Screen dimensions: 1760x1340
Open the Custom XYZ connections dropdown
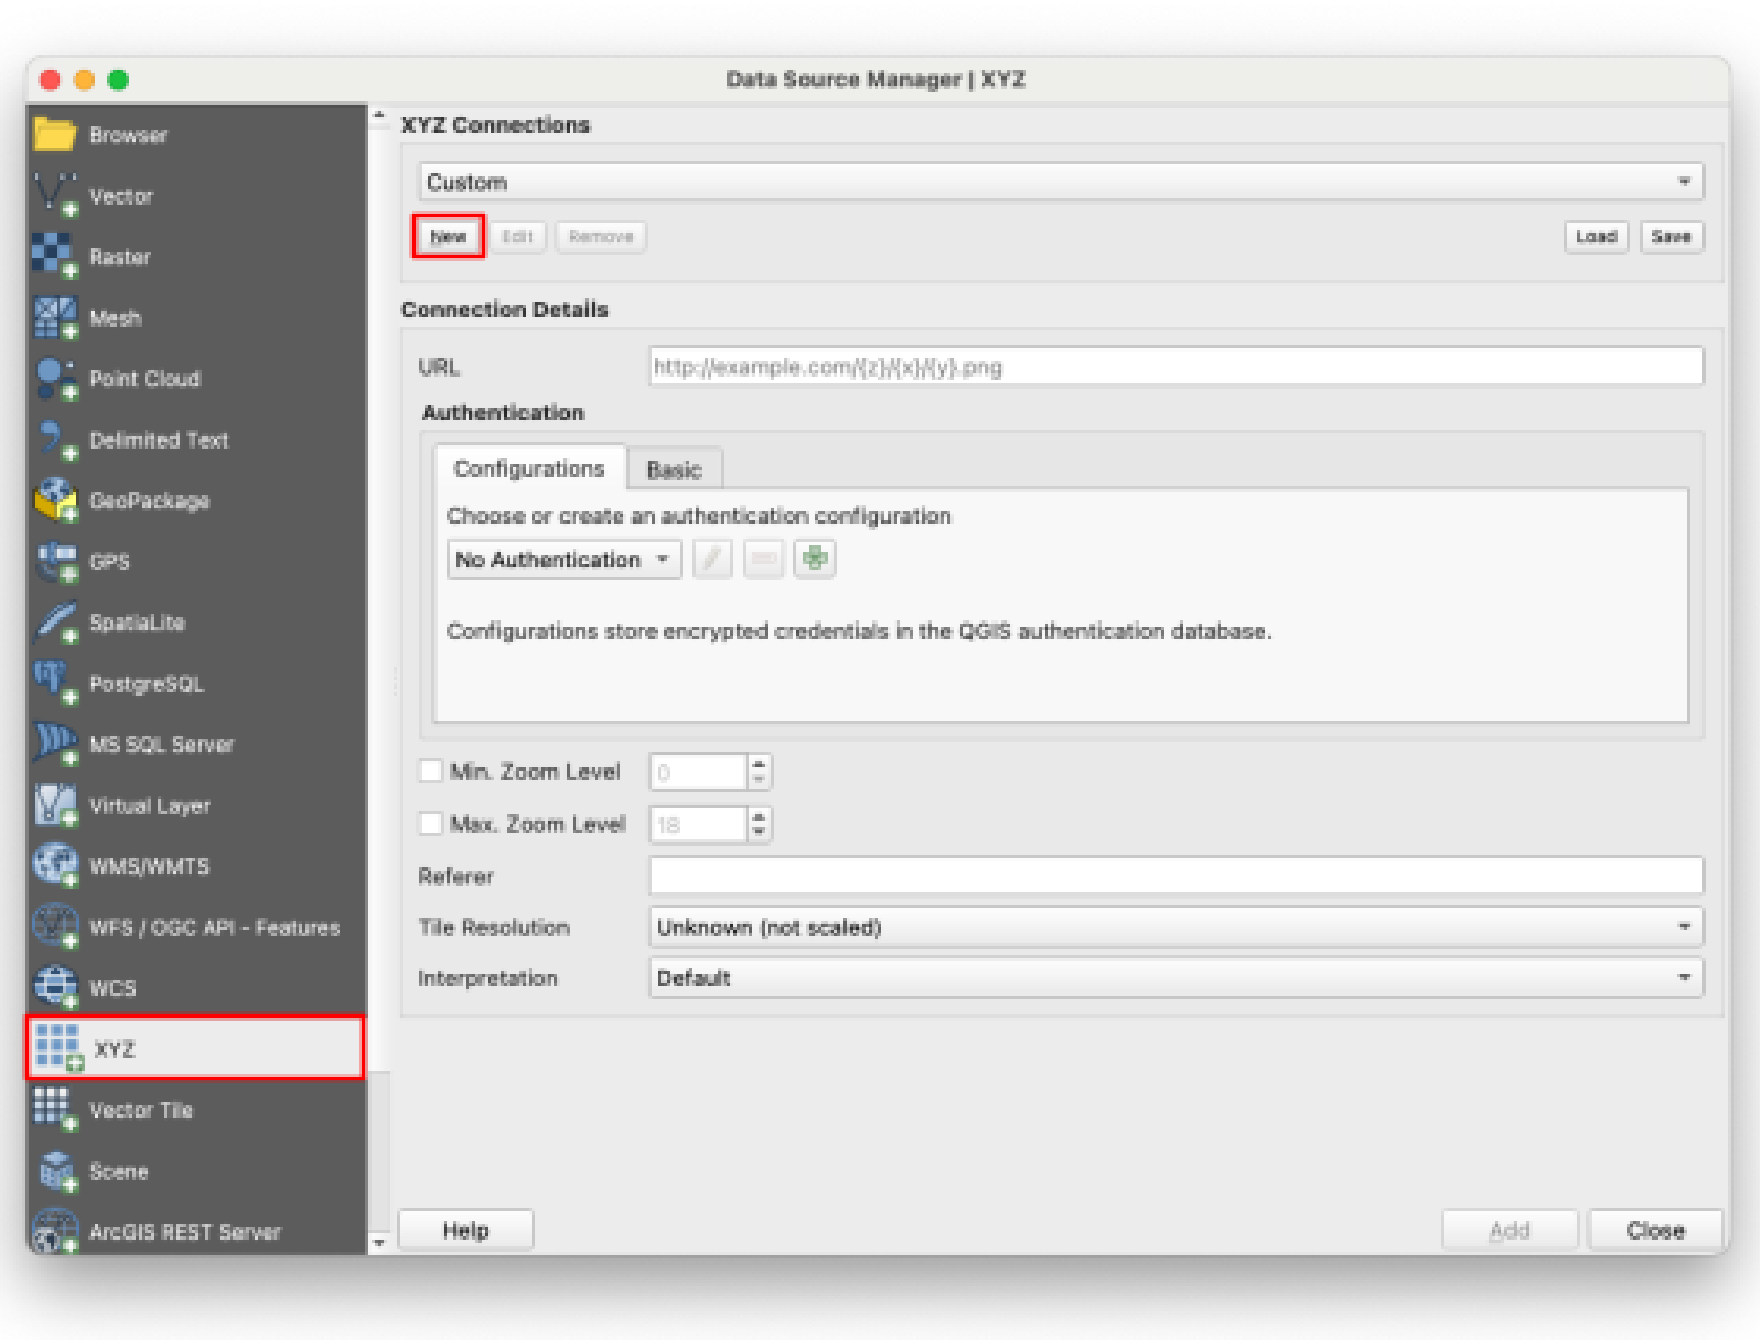(1061, 182)
